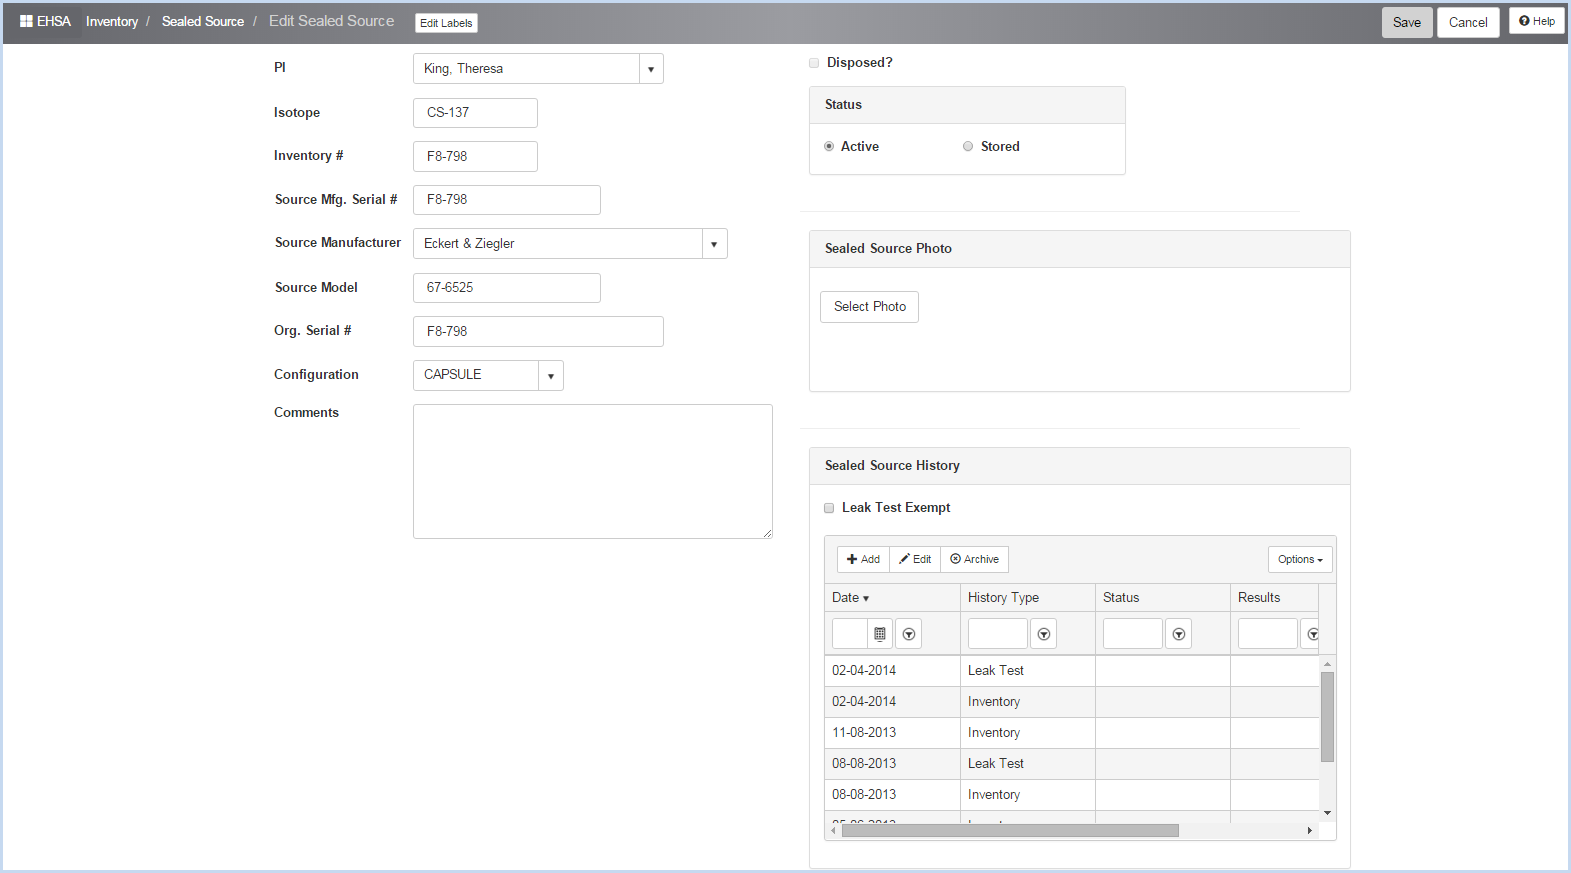Screen dimensions: 1571x873
Task: Edit the selected history record
Action: [x=915, y=559]
